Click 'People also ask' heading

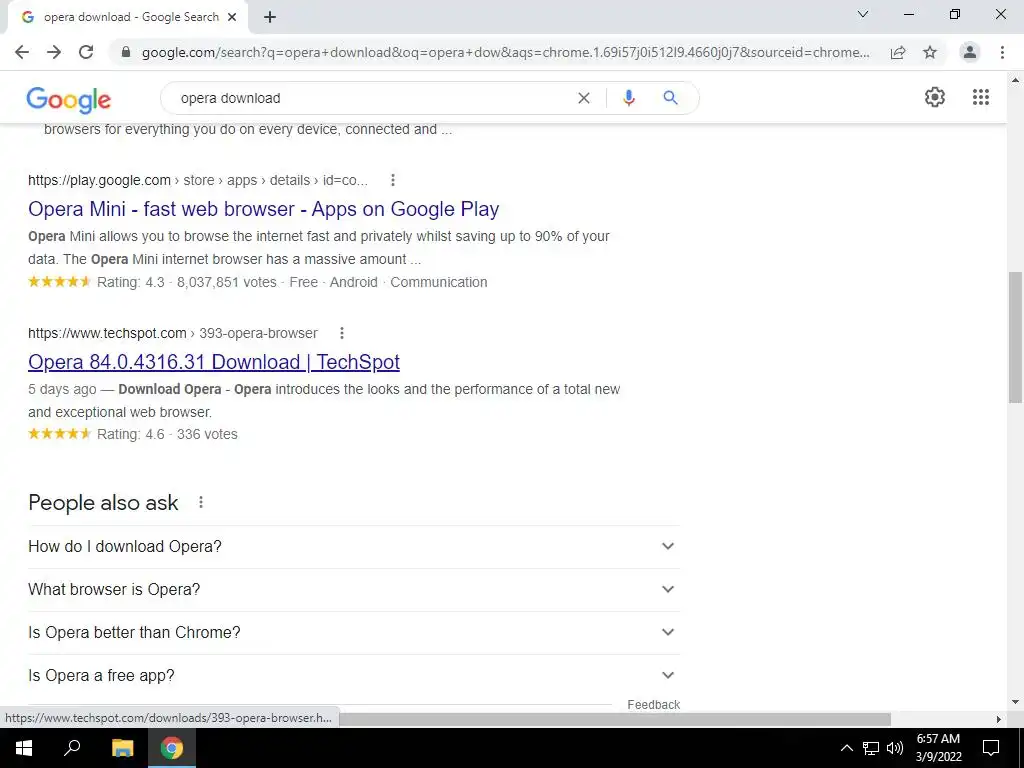[103, 503]
